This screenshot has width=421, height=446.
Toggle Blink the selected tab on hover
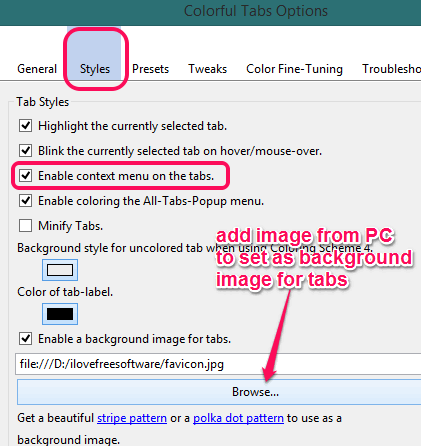pyautogui.click(x=25, y=151)
